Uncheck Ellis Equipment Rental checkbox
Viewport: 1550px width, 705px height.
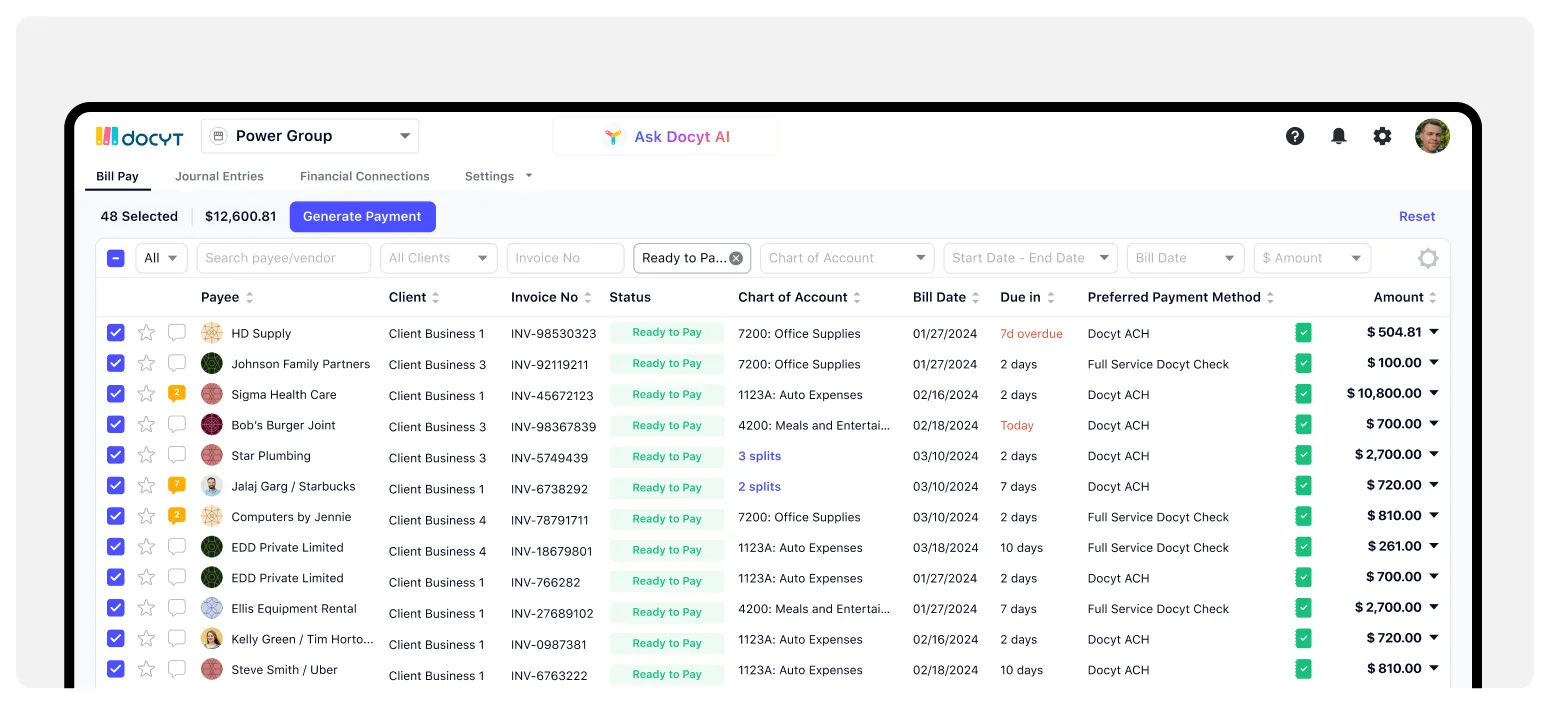[116, 608]
